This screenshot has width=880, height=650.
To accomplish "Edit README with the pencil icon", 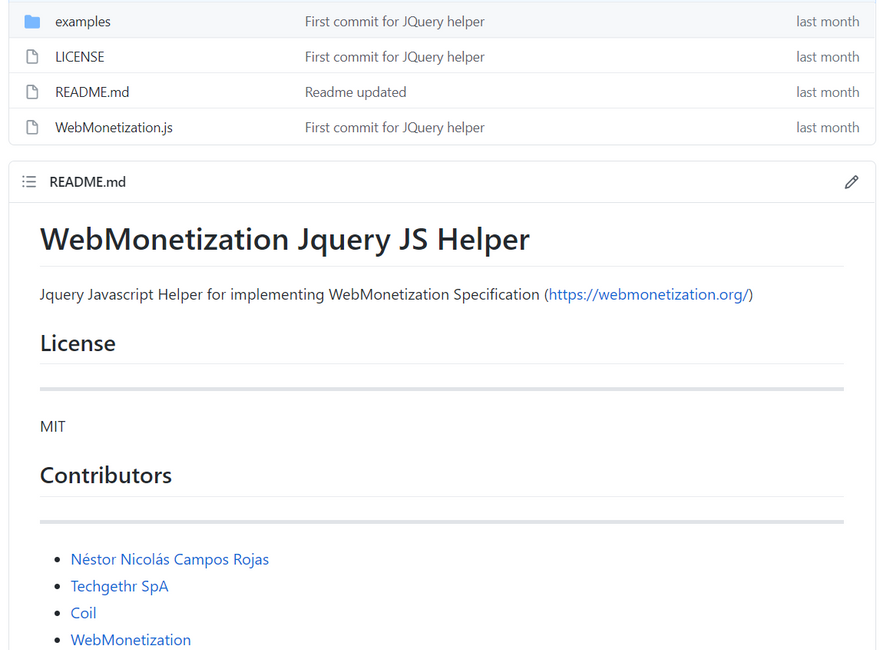I will (x=851, y=182).
